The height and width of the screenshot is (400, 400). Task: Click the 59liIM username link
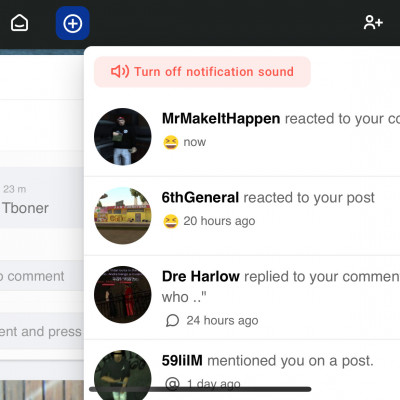point(182,361)
